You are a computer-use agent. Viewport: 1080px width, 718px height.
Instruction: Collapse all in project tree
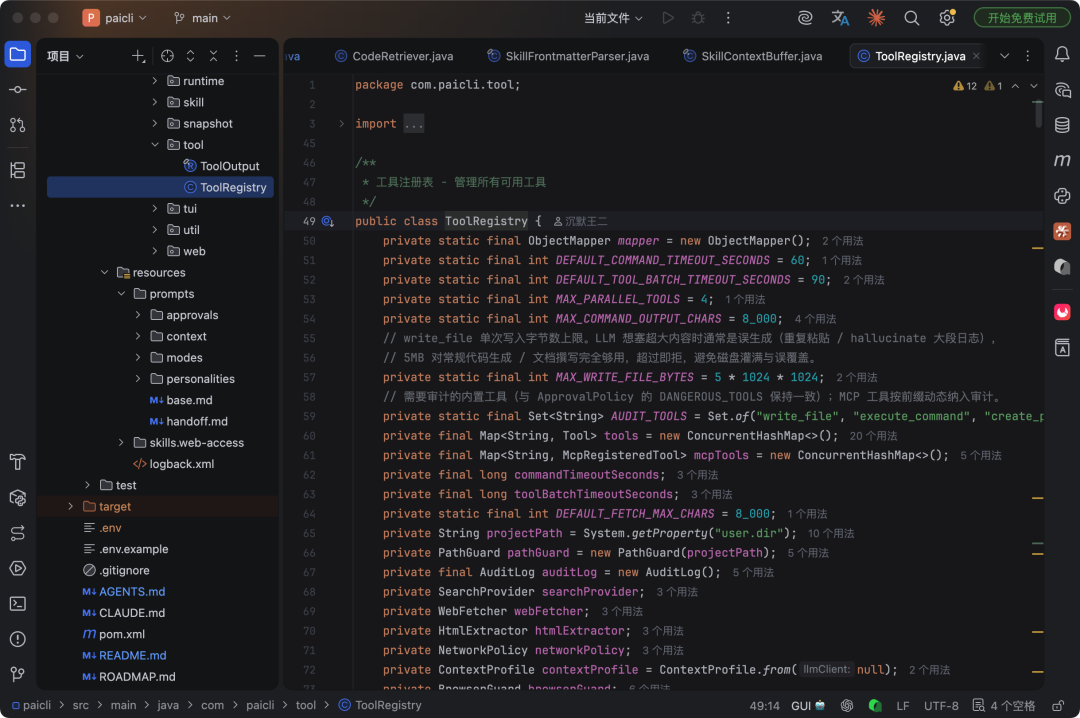click(214, 56)
